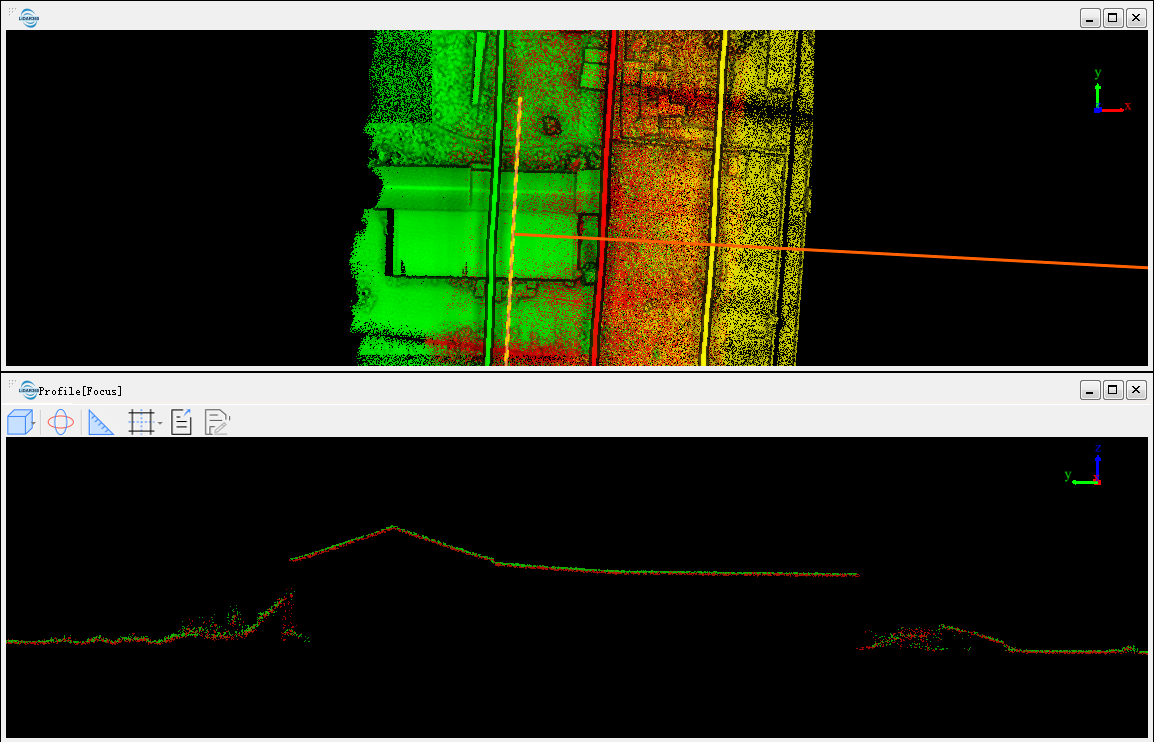This screenshot has height=742, width=1154.
Task: Click the edit note document icon
Action: pyautogui.click(x=217, y=422)
